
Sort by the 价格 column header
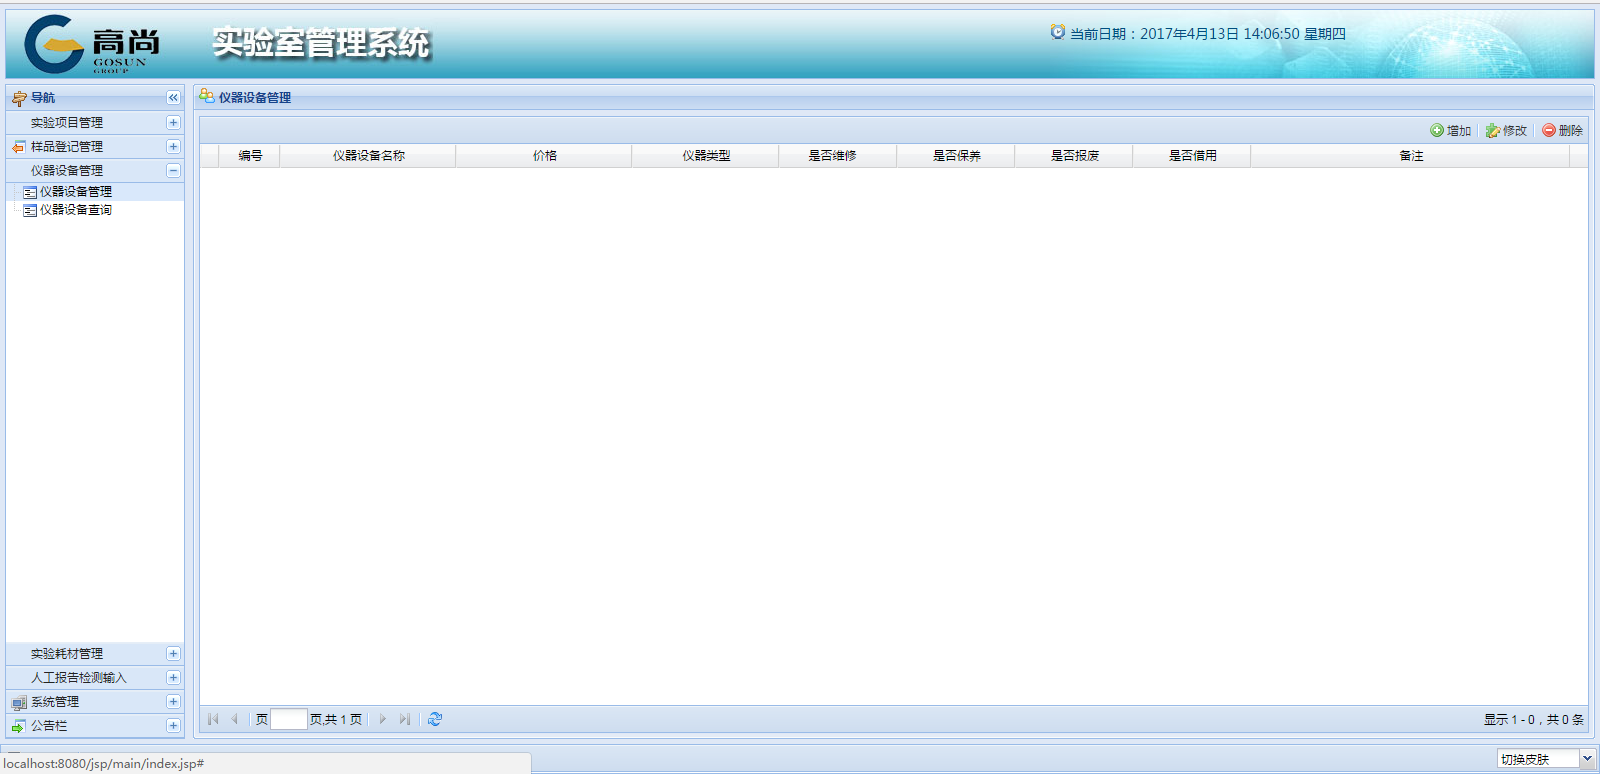[x=544, y=156]
